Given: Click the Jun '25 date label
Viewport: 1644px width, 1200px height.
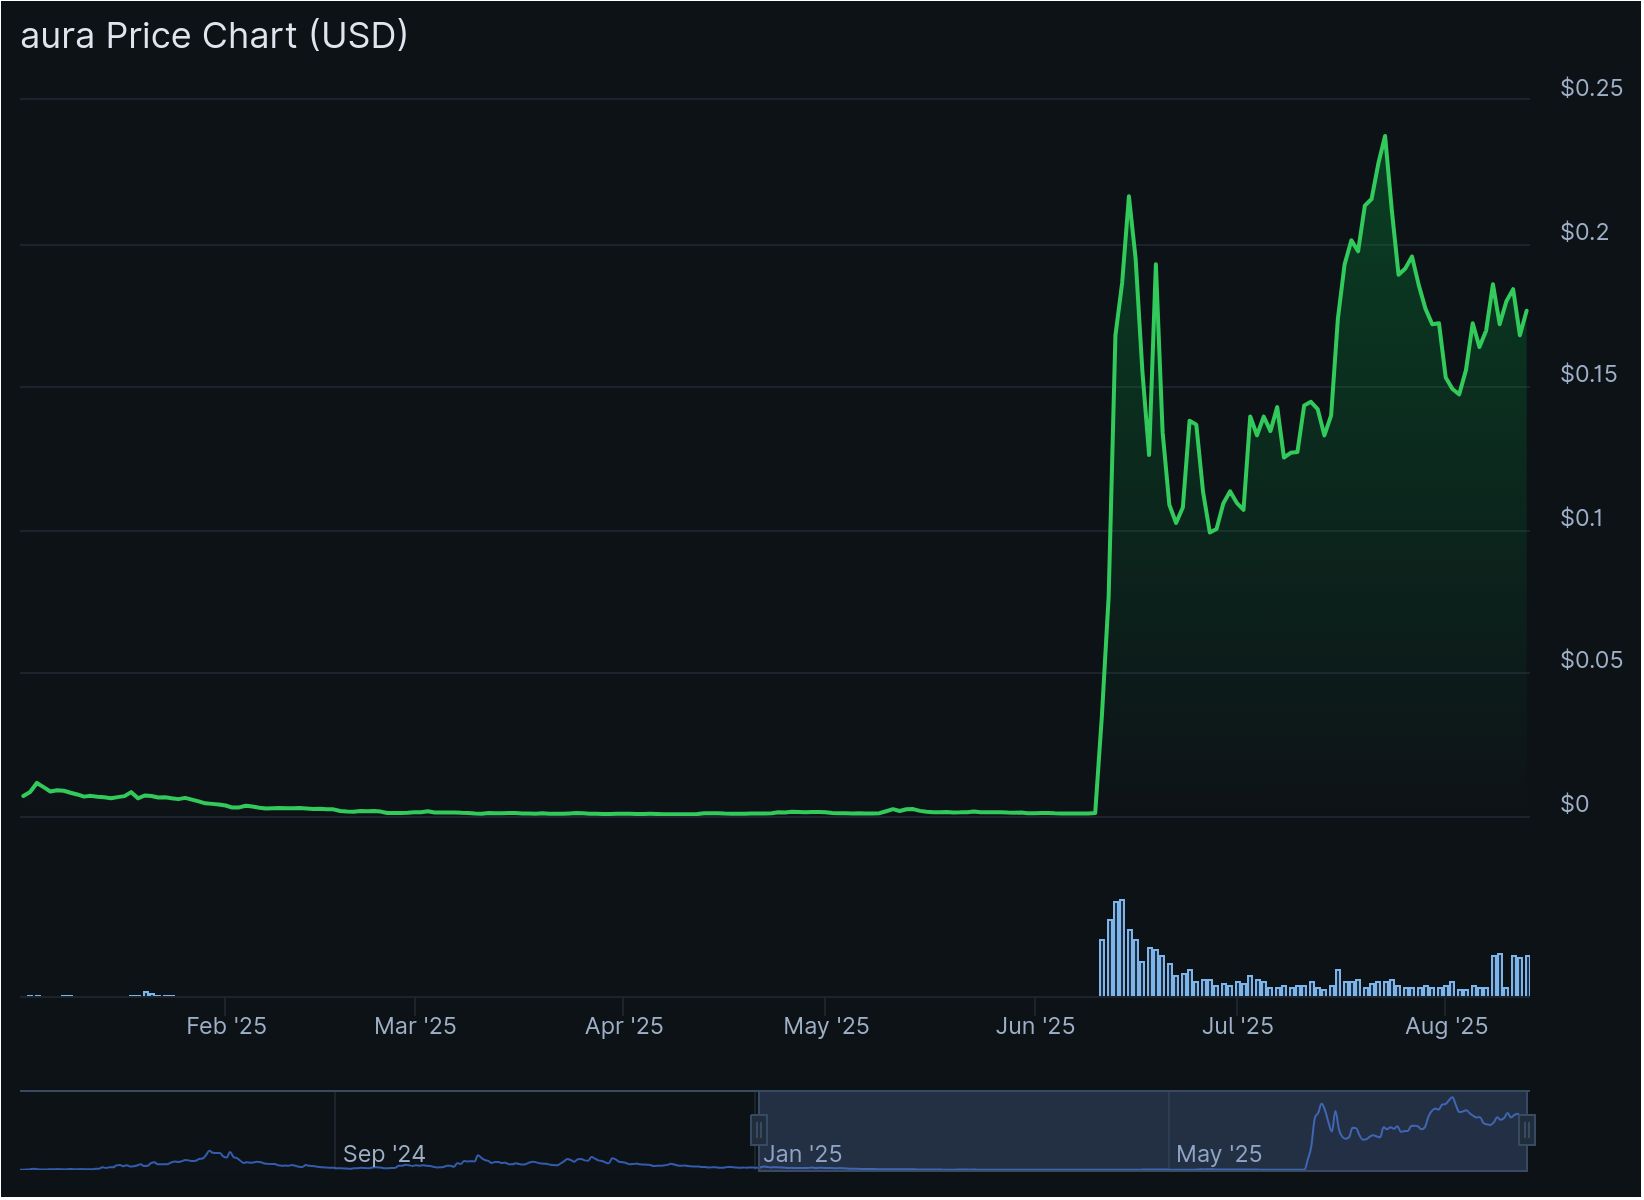Looking at the screenshot, I should 1035,1026.
